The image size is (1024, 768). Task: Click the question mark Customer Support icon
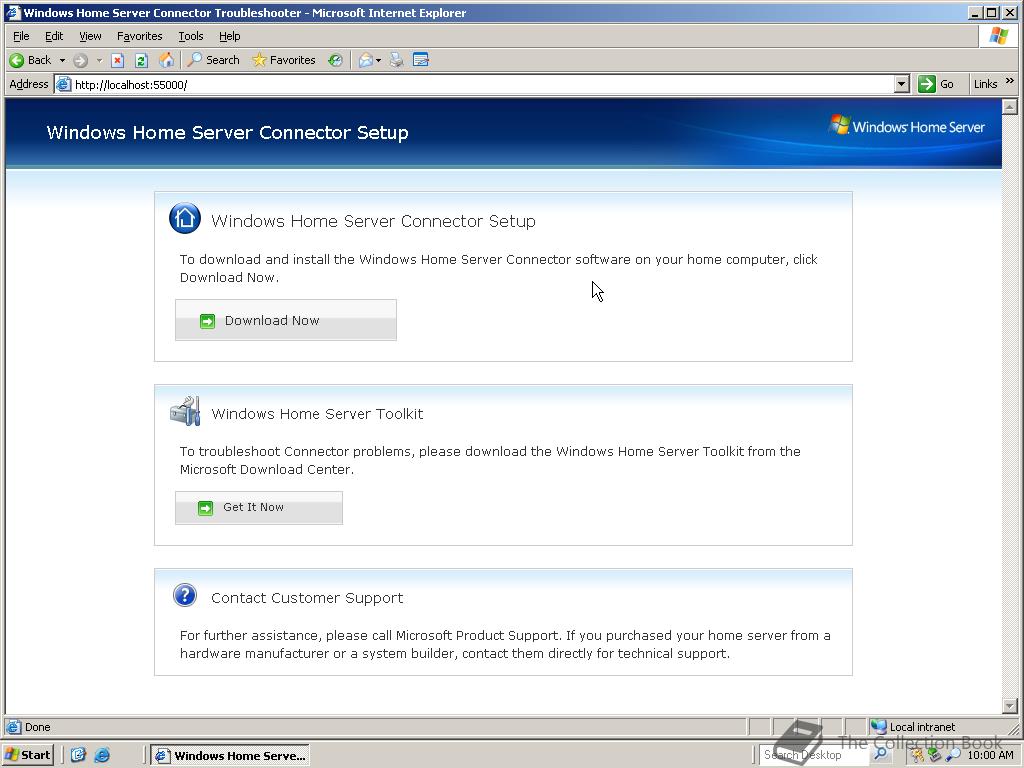185,595
